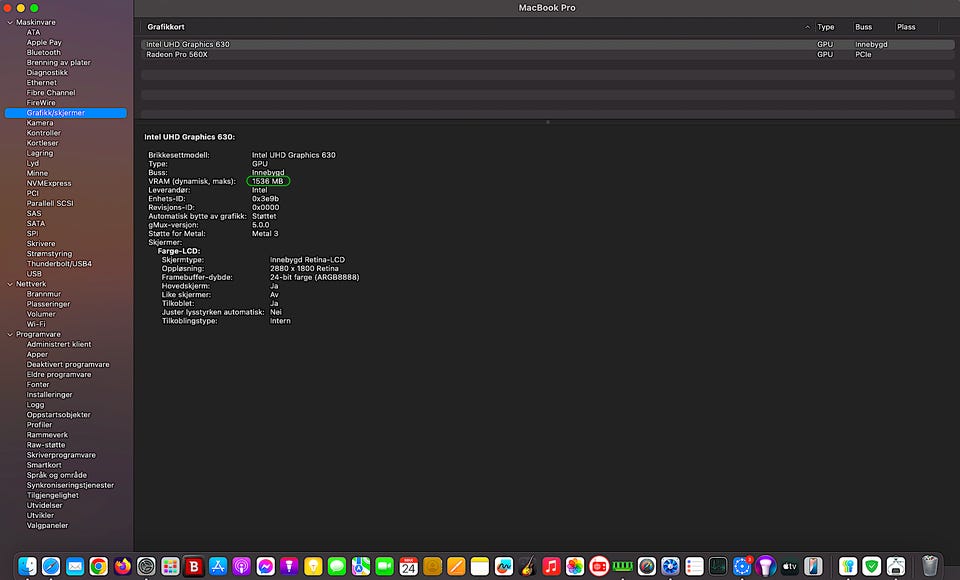Open Oppstartsobjekter in the sidebar

(59, 415)
